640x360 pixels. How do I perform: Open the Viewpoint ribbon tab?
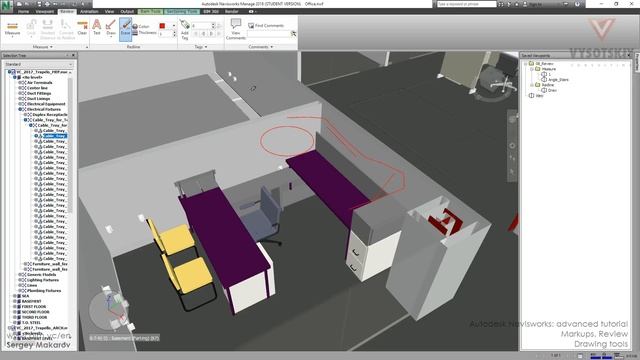click(44, 11)
